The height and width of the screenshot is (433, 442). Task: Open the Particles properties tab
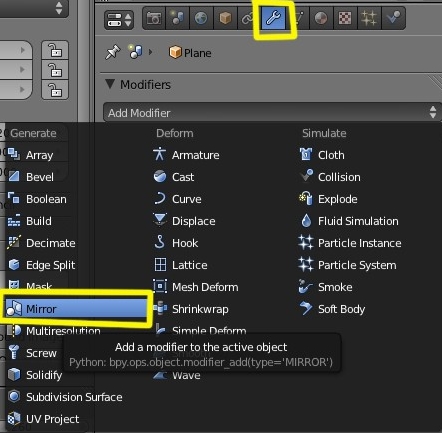[369, 18]
